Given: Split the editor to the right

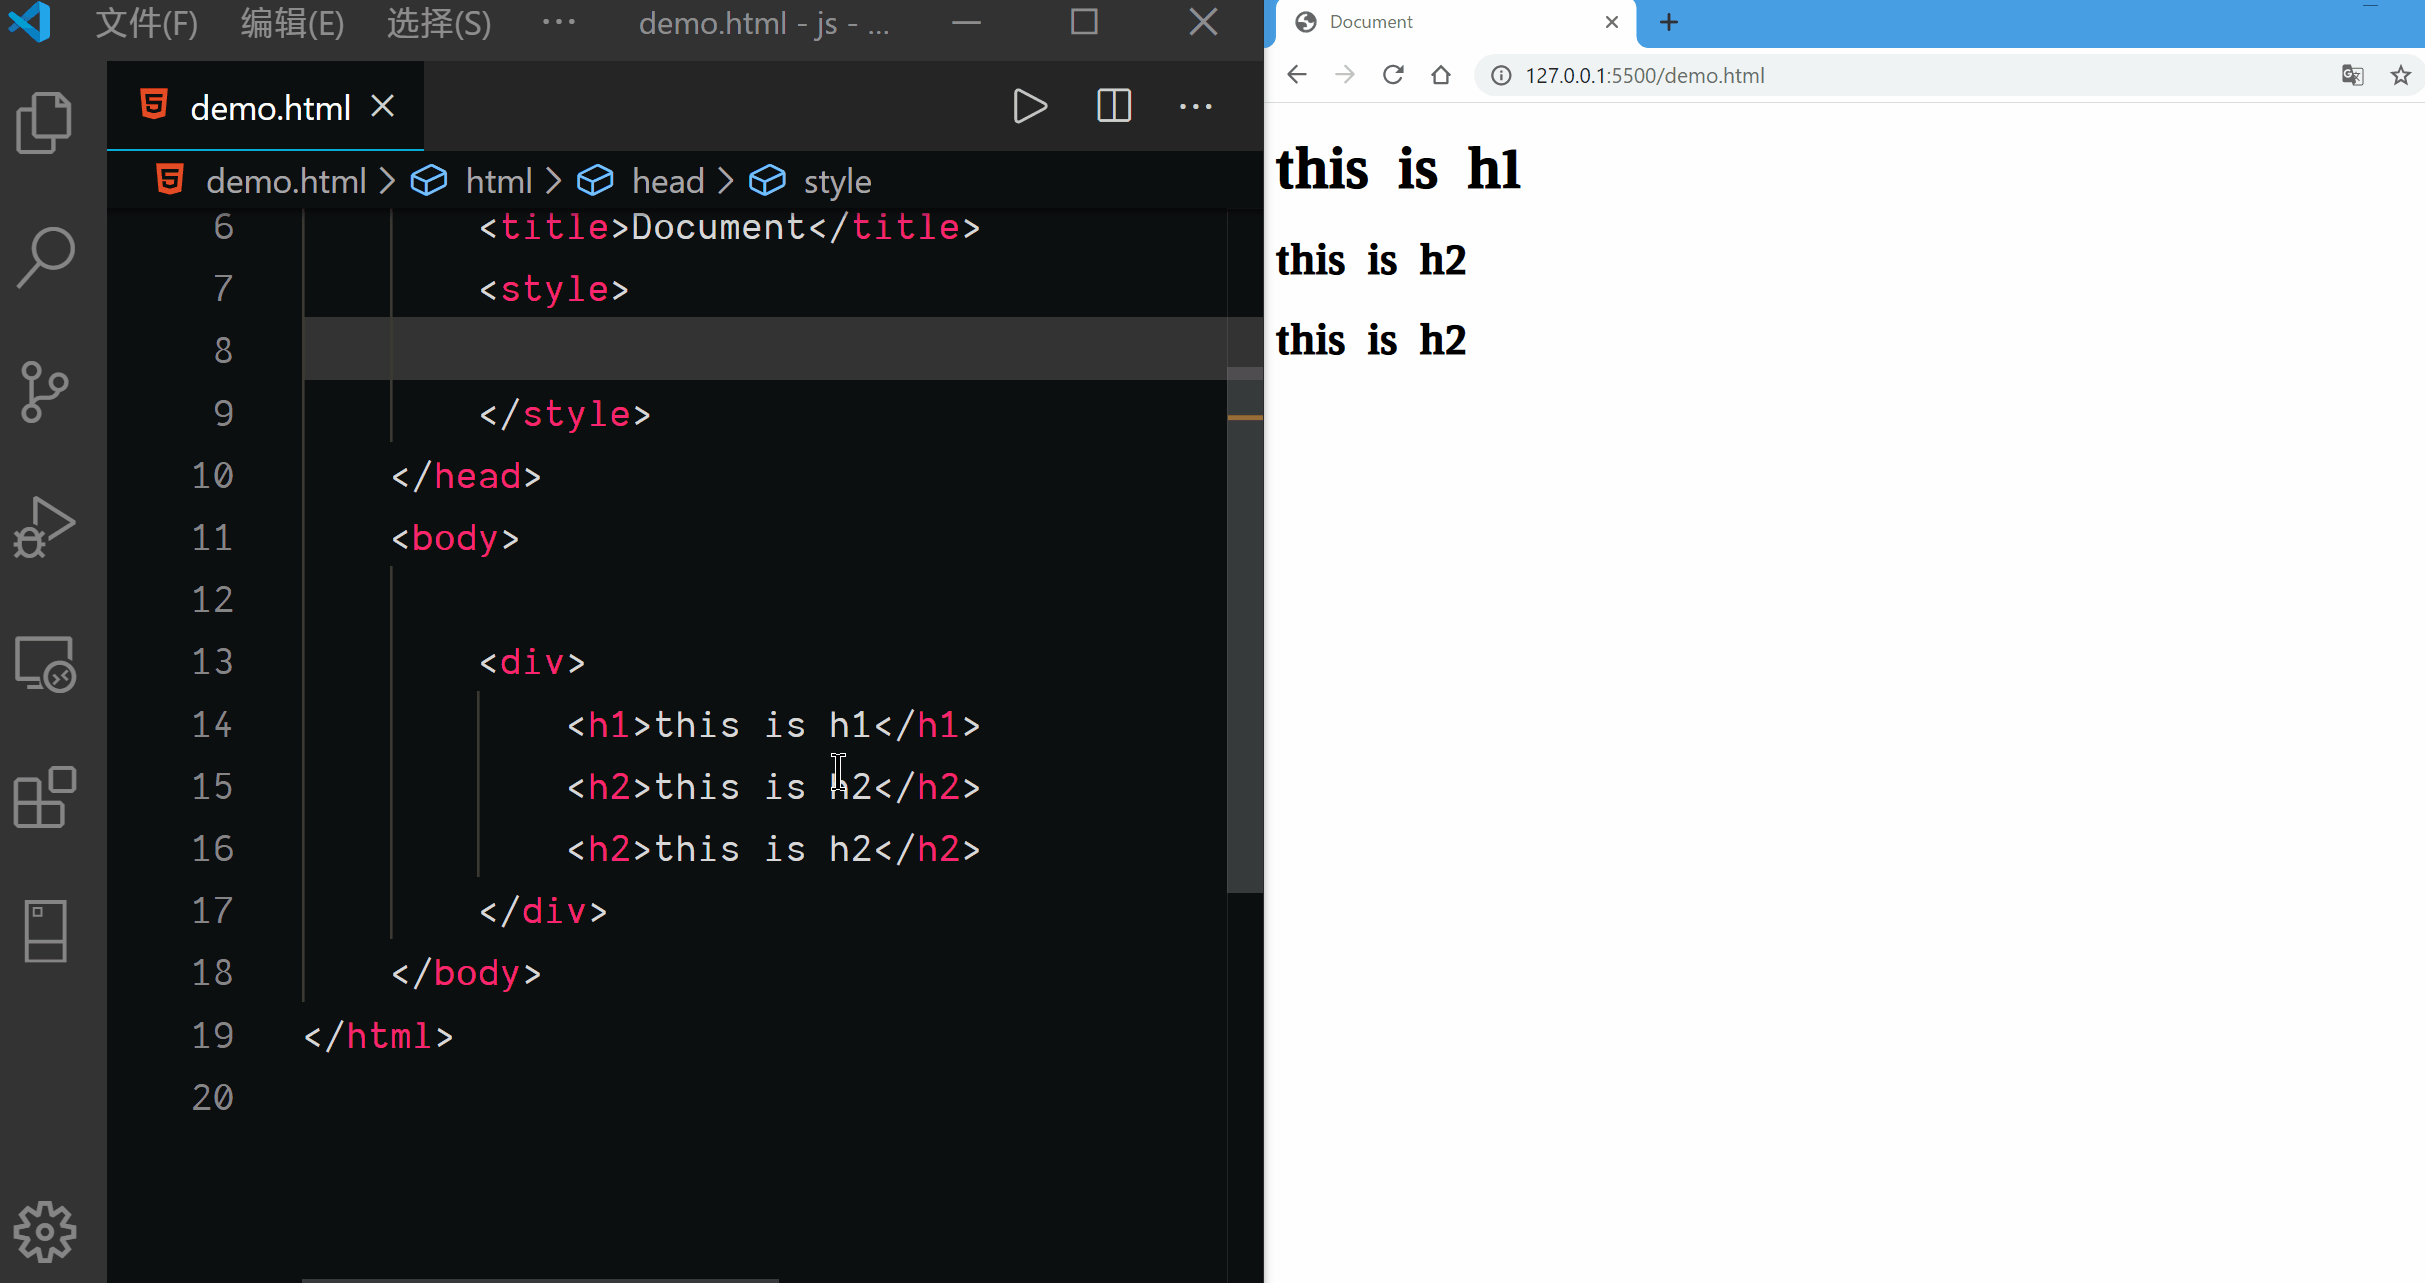Looking at the screenshot, I should pyautogui.click(x=1113, y=107).
